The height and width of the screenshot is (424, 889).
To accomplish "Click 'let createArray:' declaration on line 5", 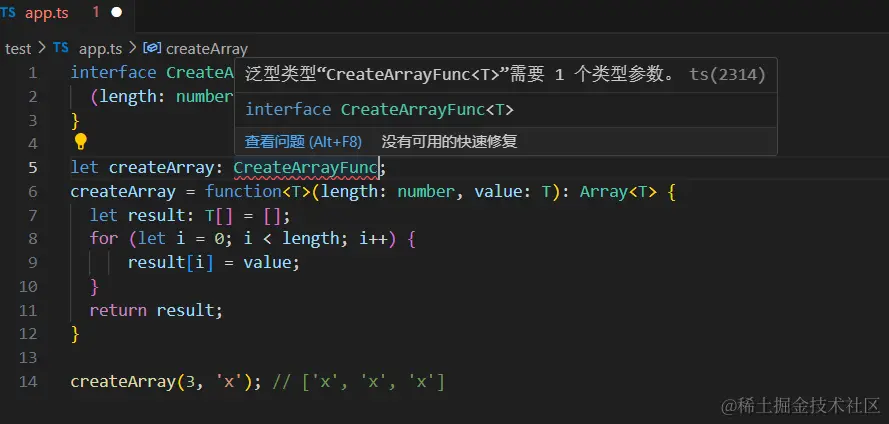I will click(147, 168).
